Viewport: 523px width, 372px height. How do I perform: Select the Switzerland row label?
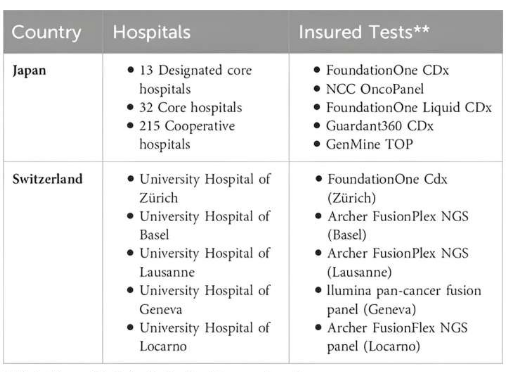point(47,179)
